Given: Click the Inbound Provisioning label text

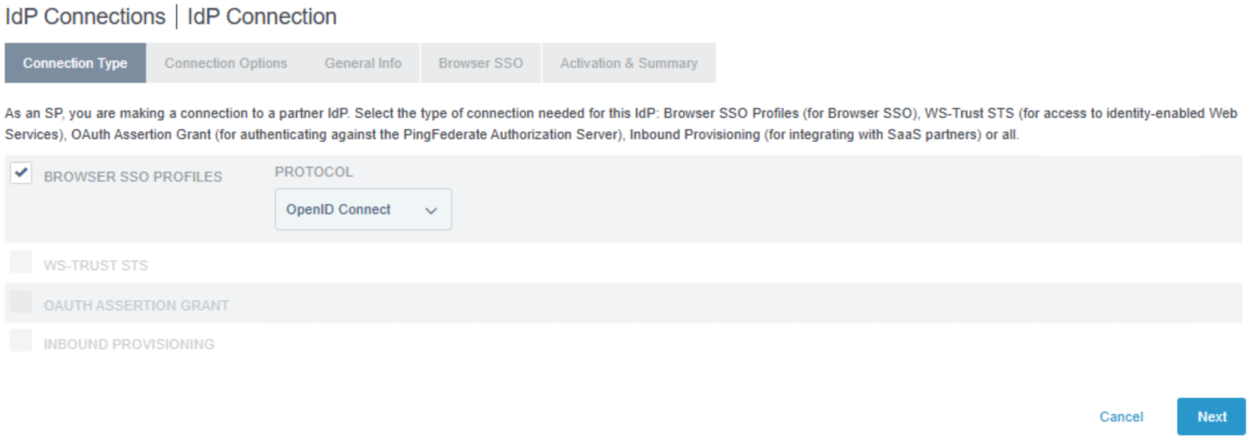Looking at the screenshot, I should point(129,345).
